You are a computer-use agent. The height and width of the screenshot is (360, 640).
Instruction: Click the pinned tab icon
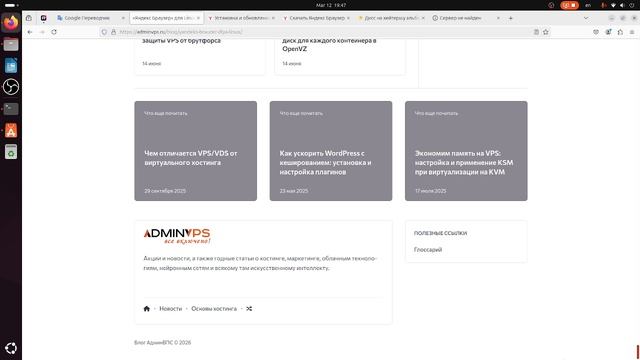point(44,18)
